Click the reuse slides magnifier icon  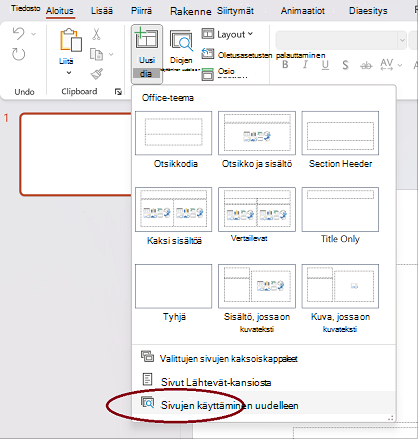[x=147, y=402]
